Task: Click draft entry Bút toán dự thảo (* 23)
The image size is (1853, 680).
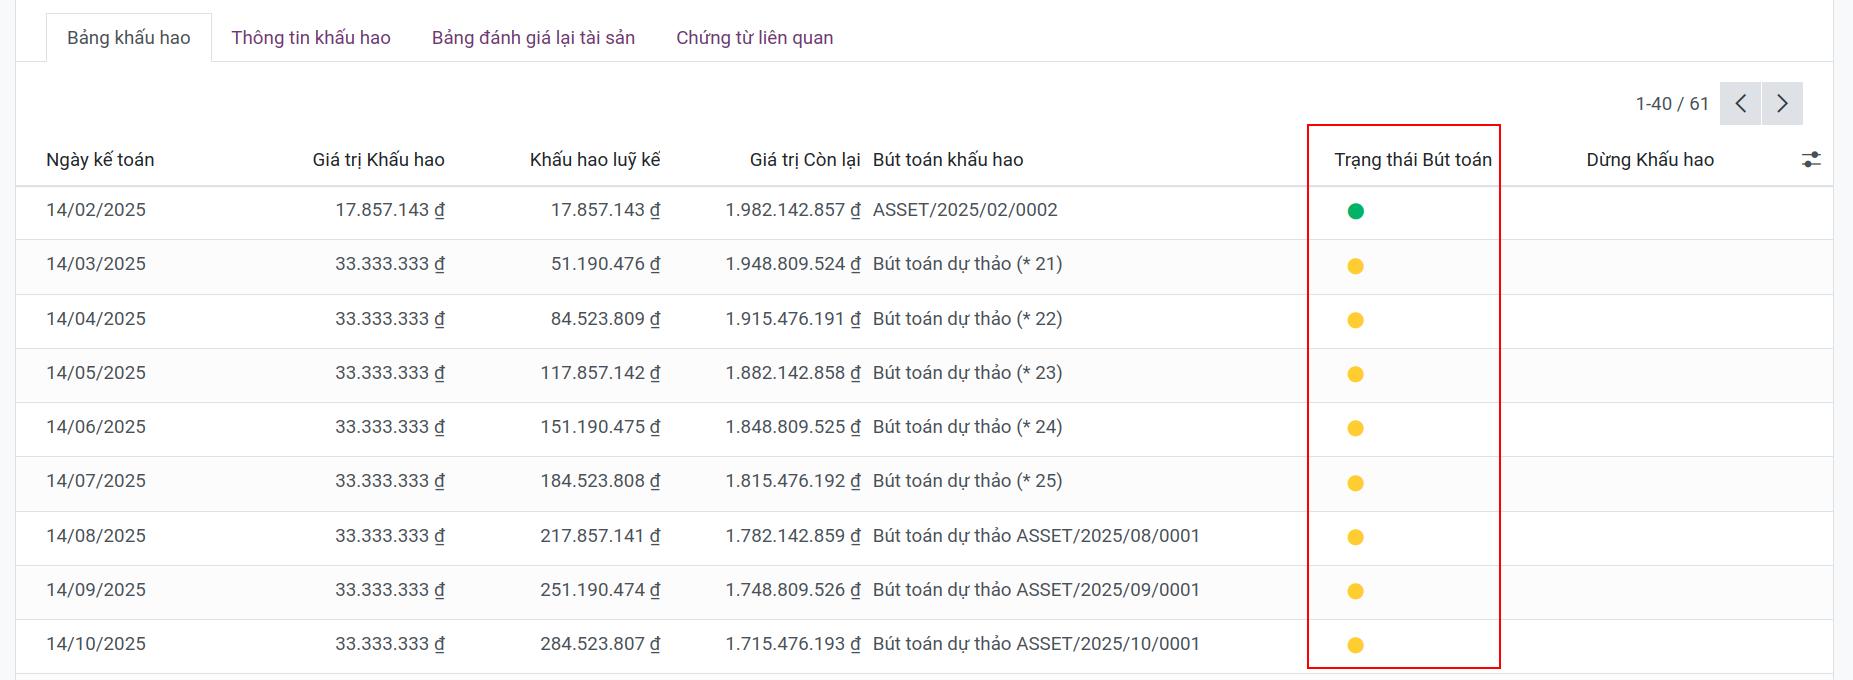Action: click(968, 373)
